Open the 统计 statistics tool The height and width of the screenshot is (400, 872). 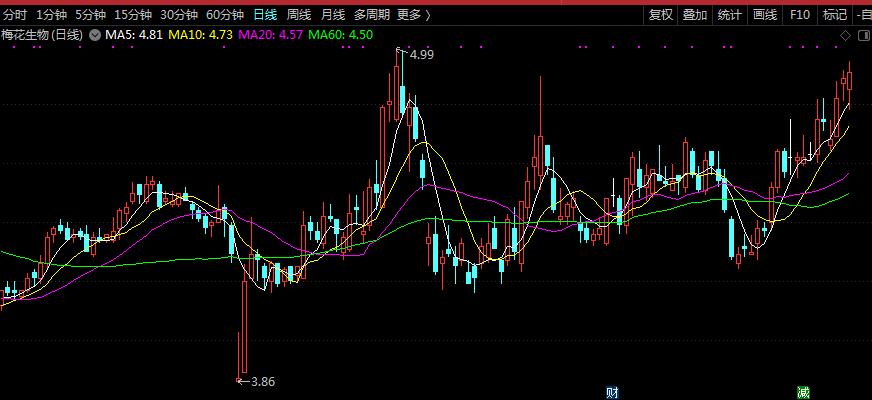730,15
